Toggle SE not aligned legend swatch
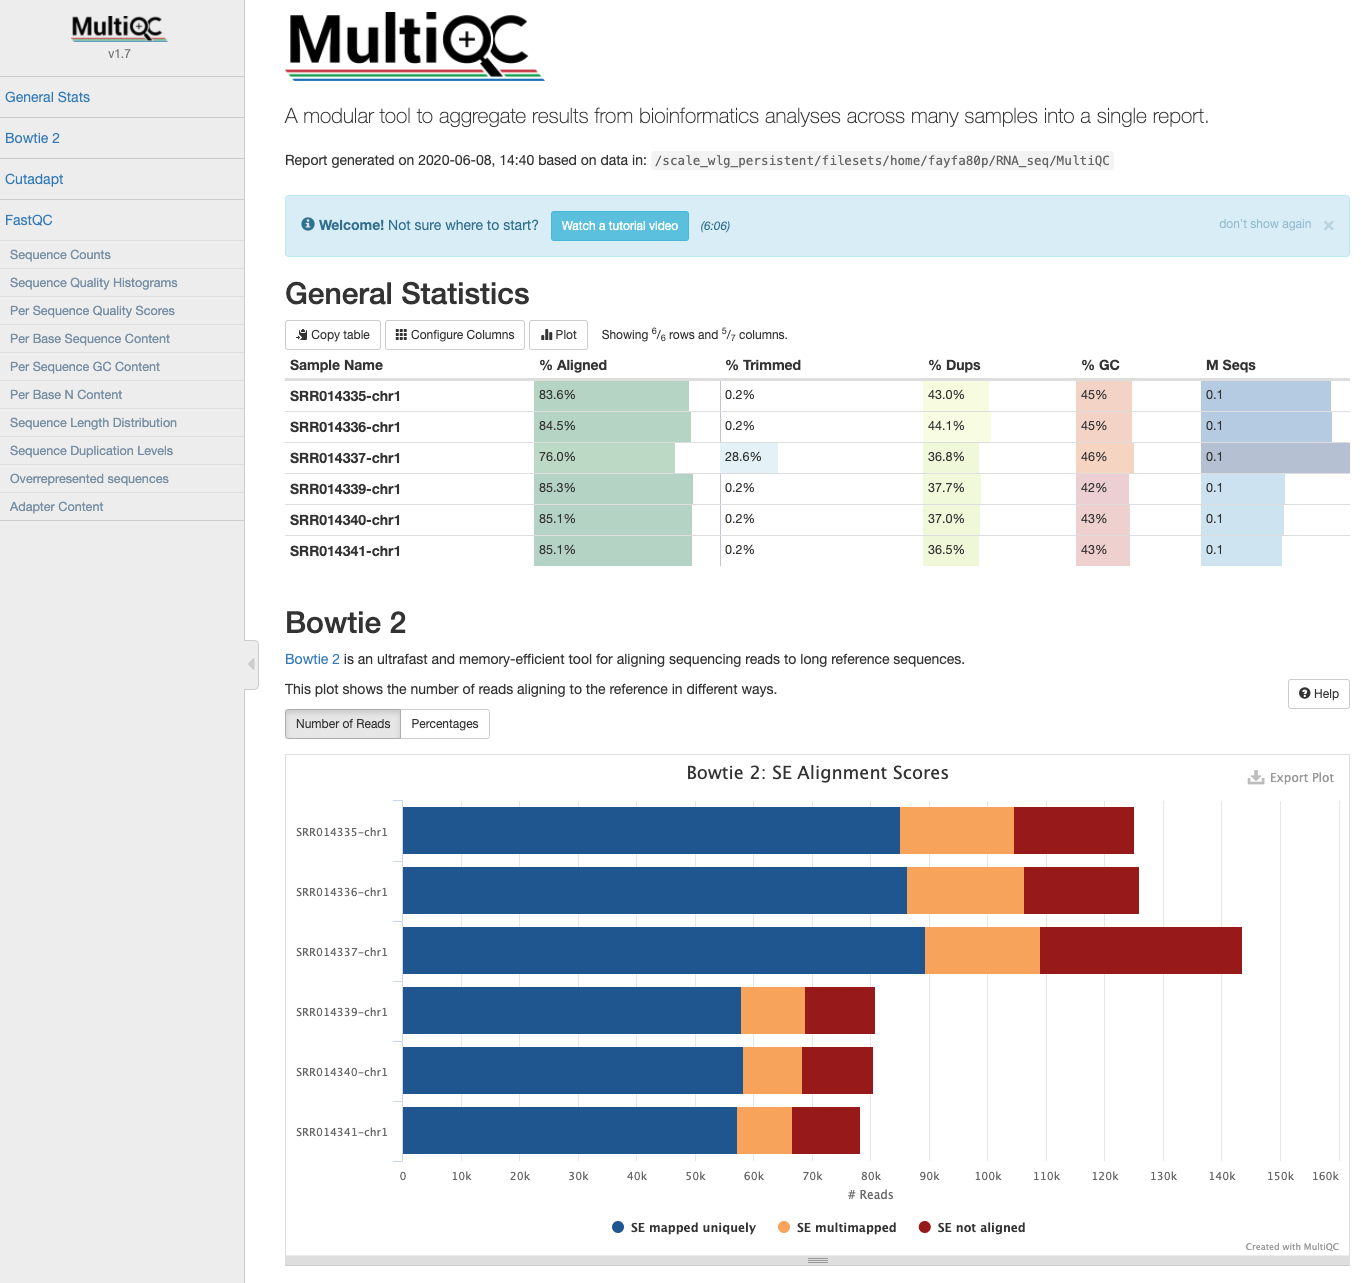Screen dimensions: 1361x1283 tap(925, 1228)
